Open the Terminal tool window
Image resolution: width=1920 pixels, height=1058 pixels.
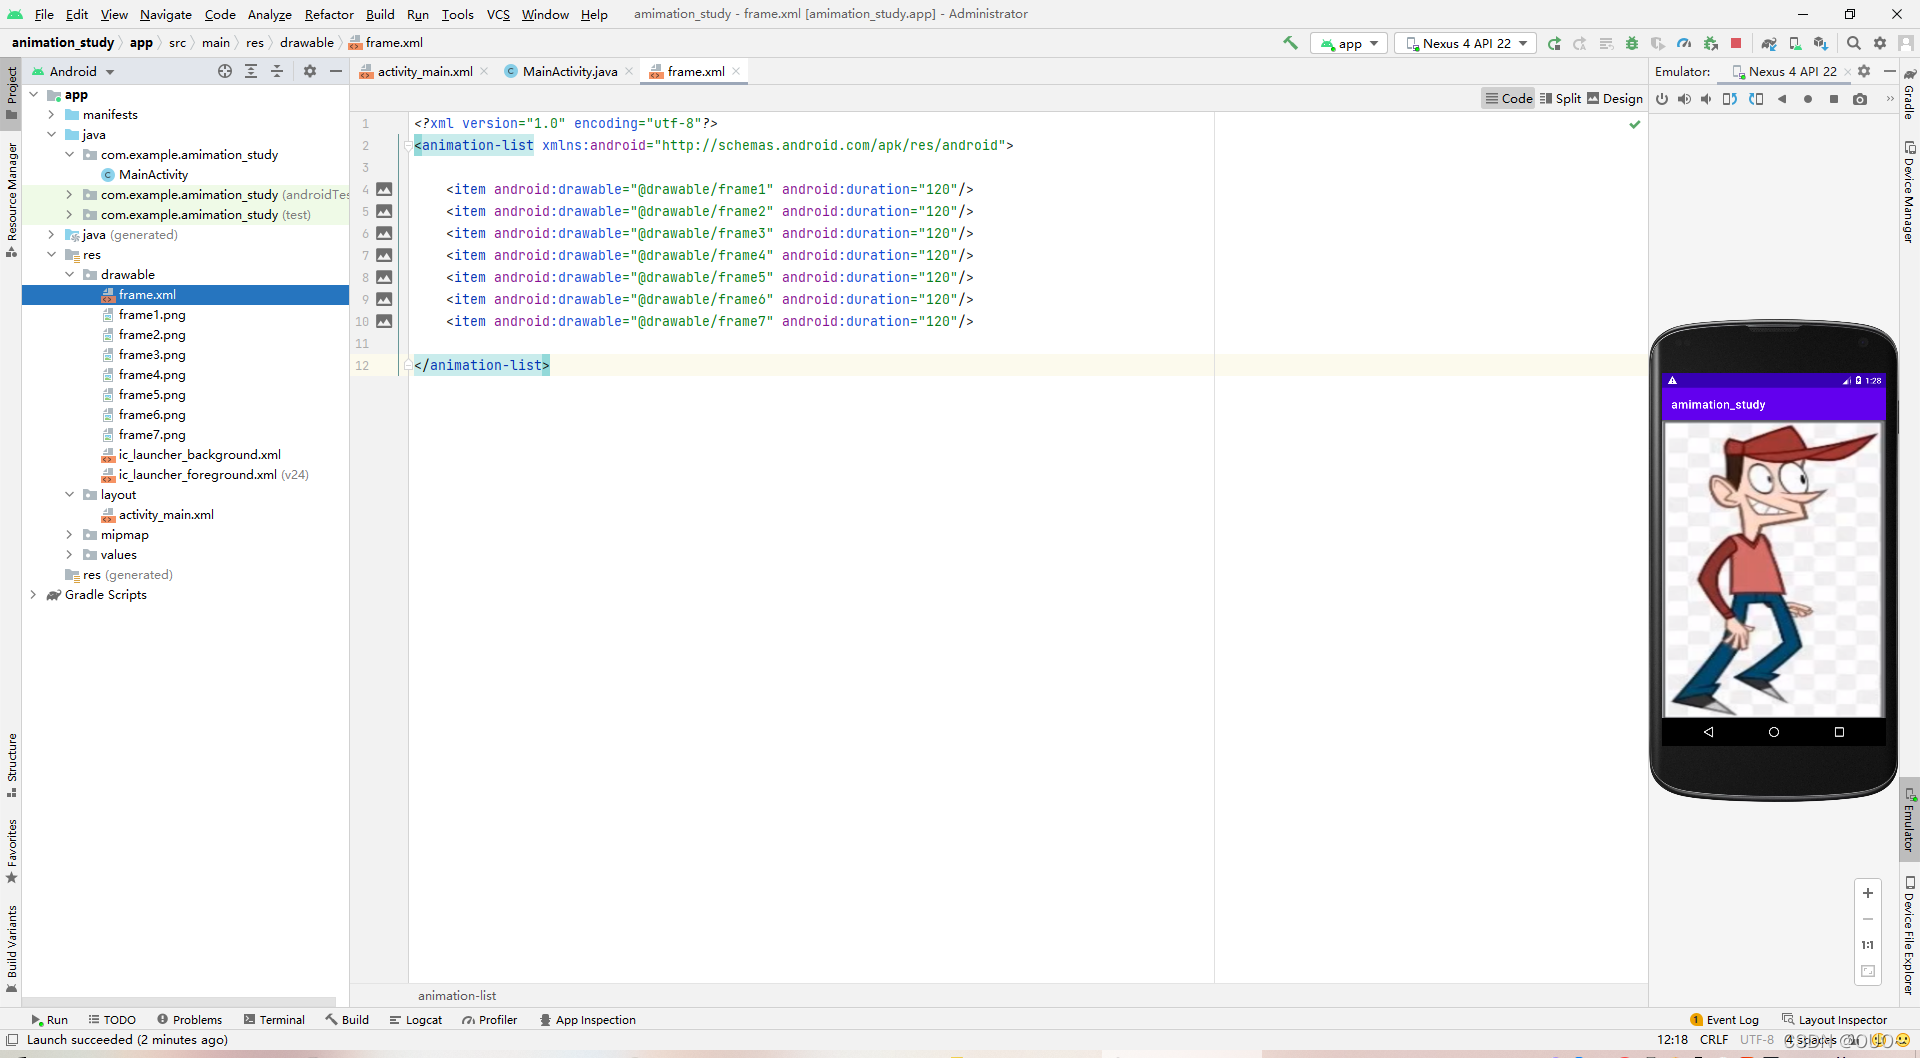click(x=275, y=1020)
